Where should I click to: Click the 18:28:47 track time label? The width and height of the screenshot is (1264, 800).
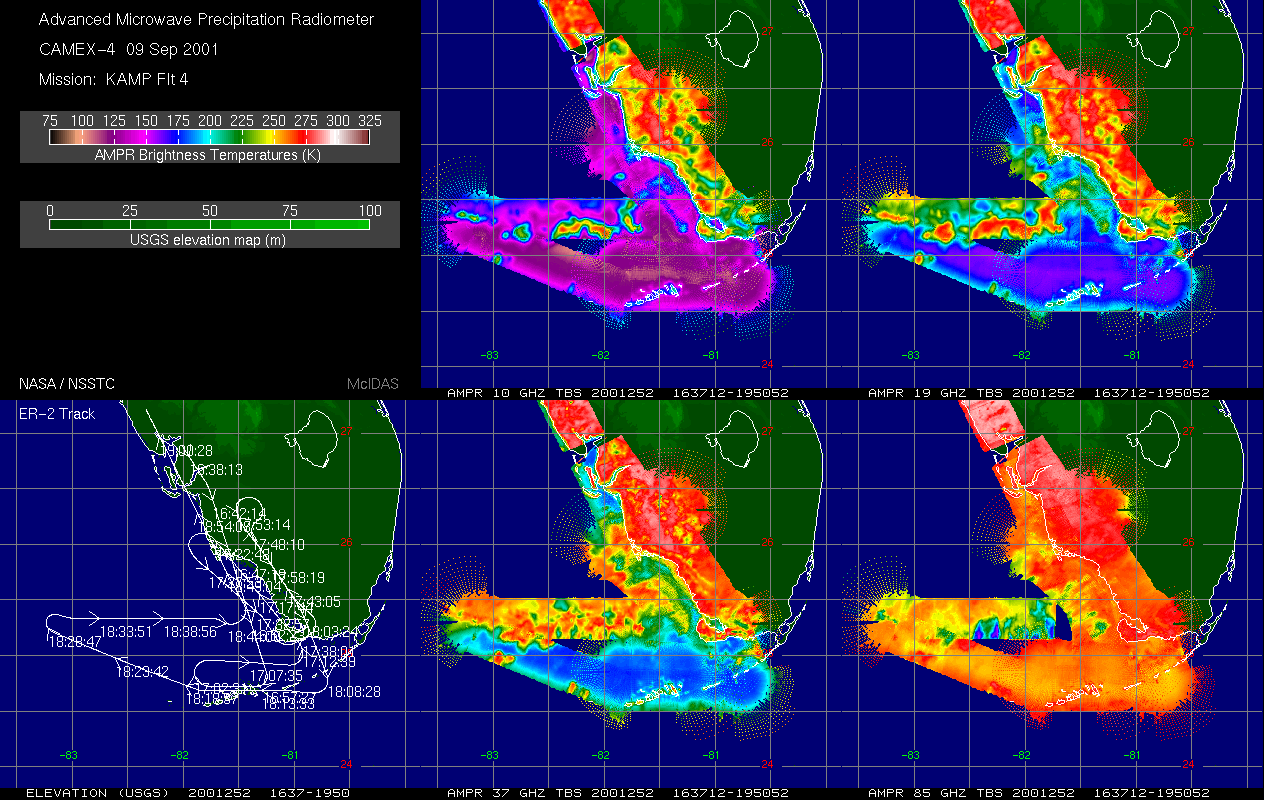73,641
